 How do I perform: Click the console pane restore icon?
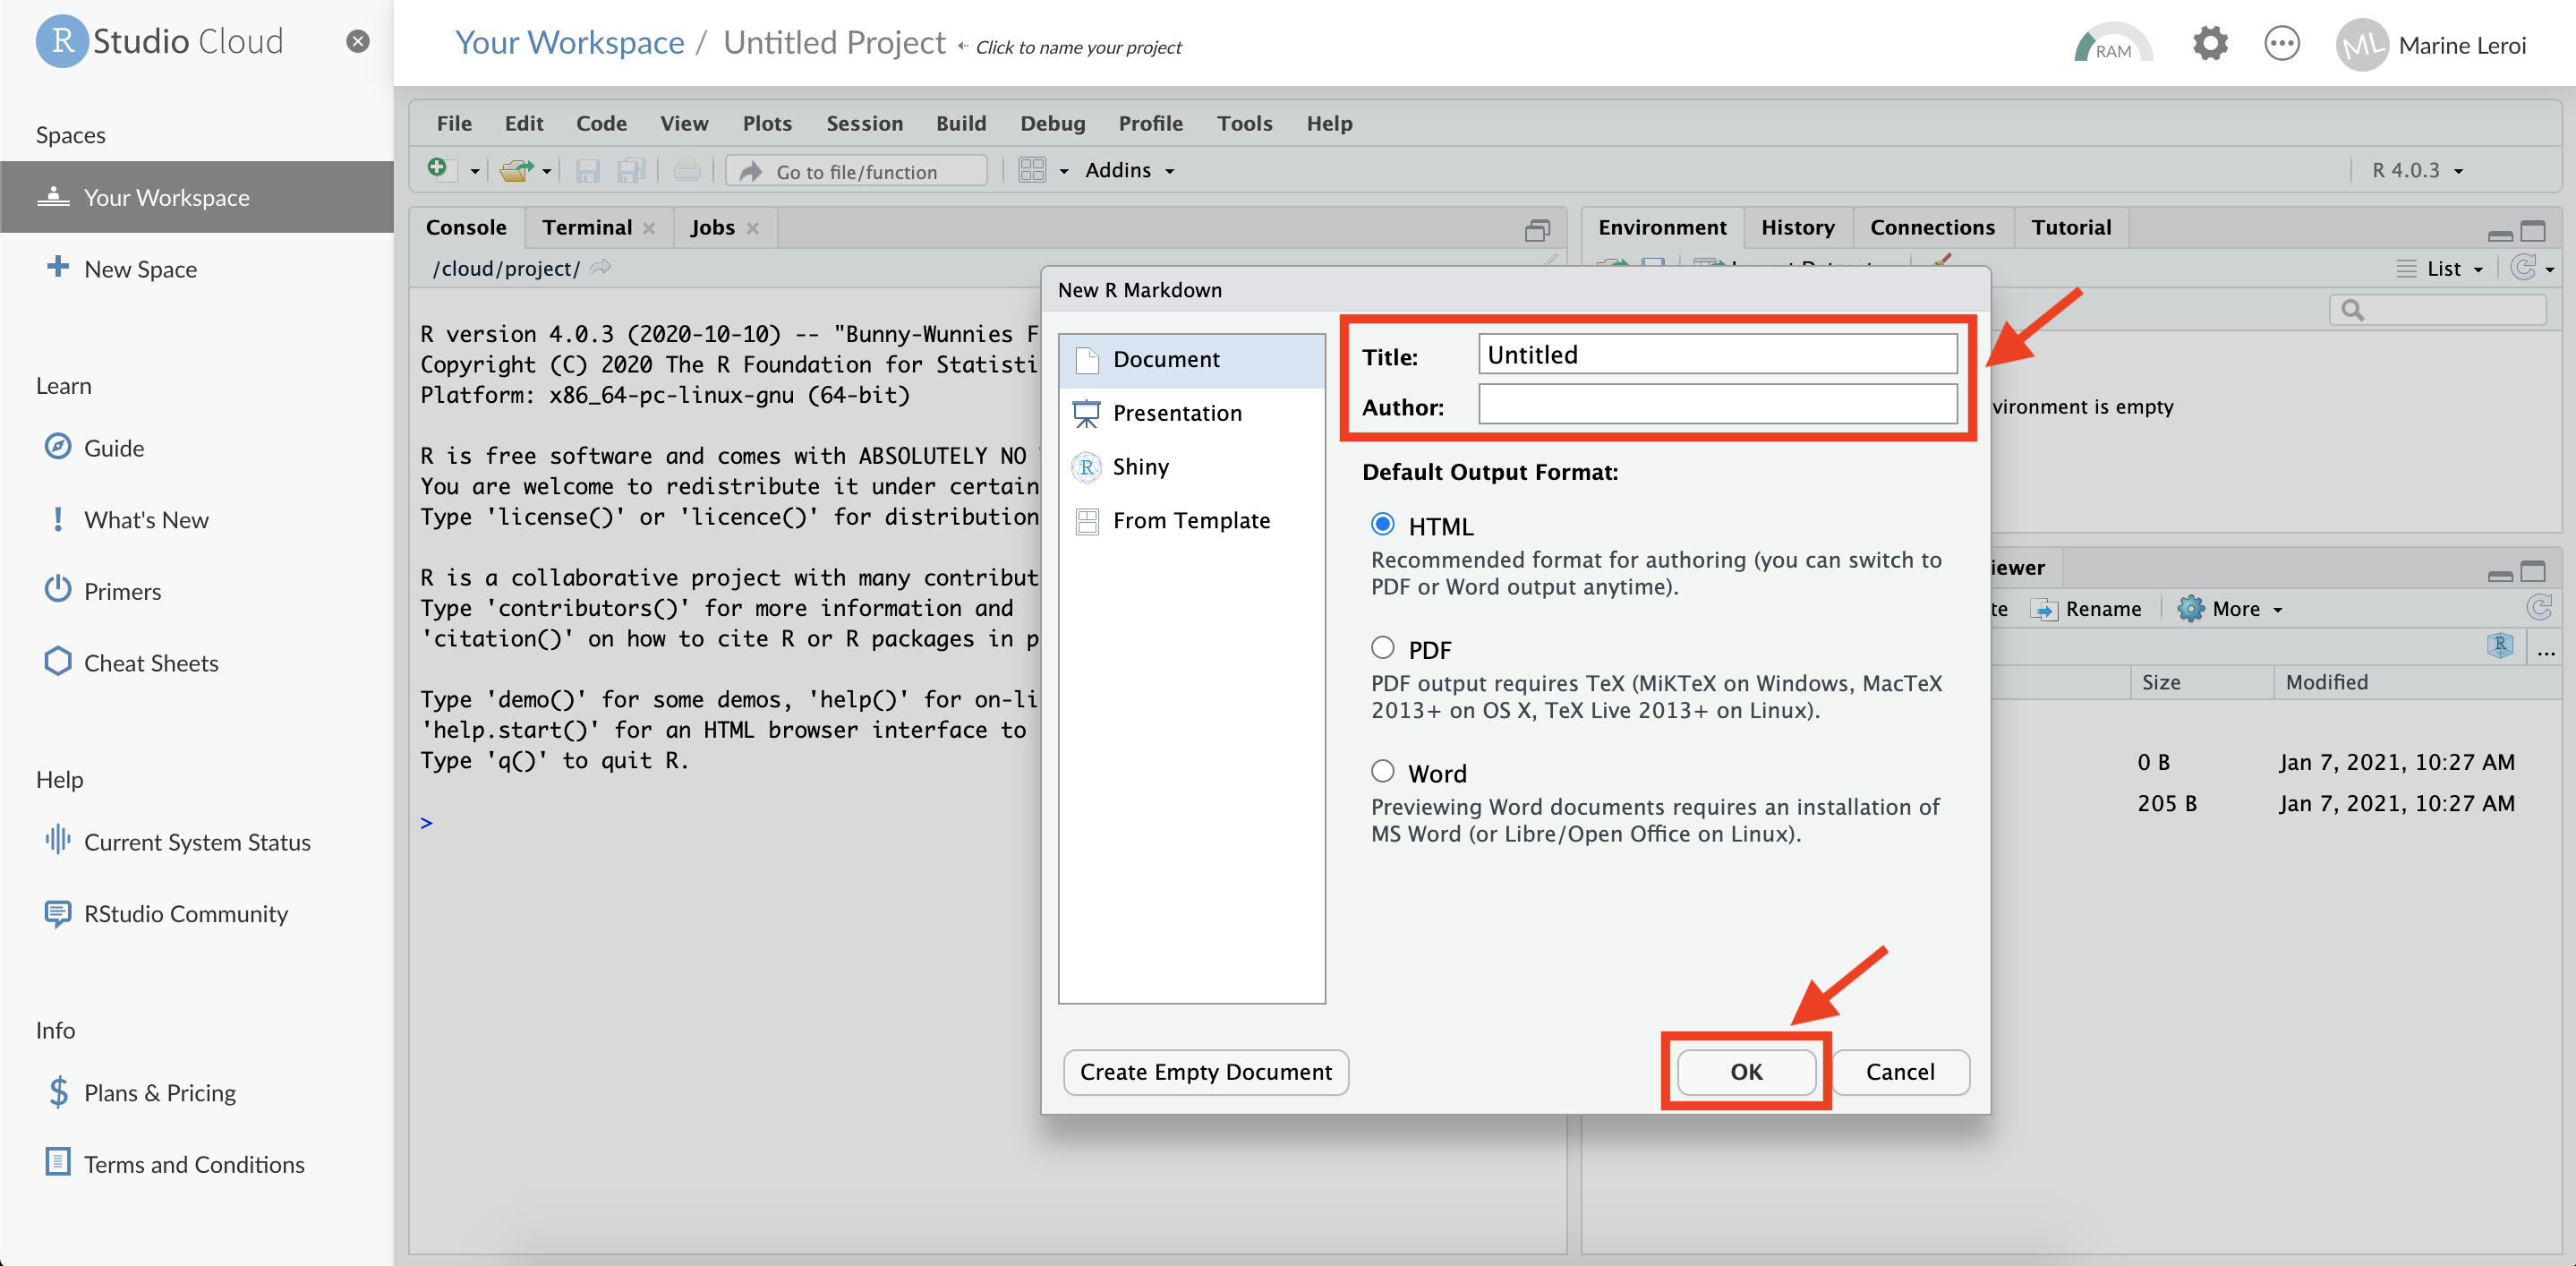1537,231
